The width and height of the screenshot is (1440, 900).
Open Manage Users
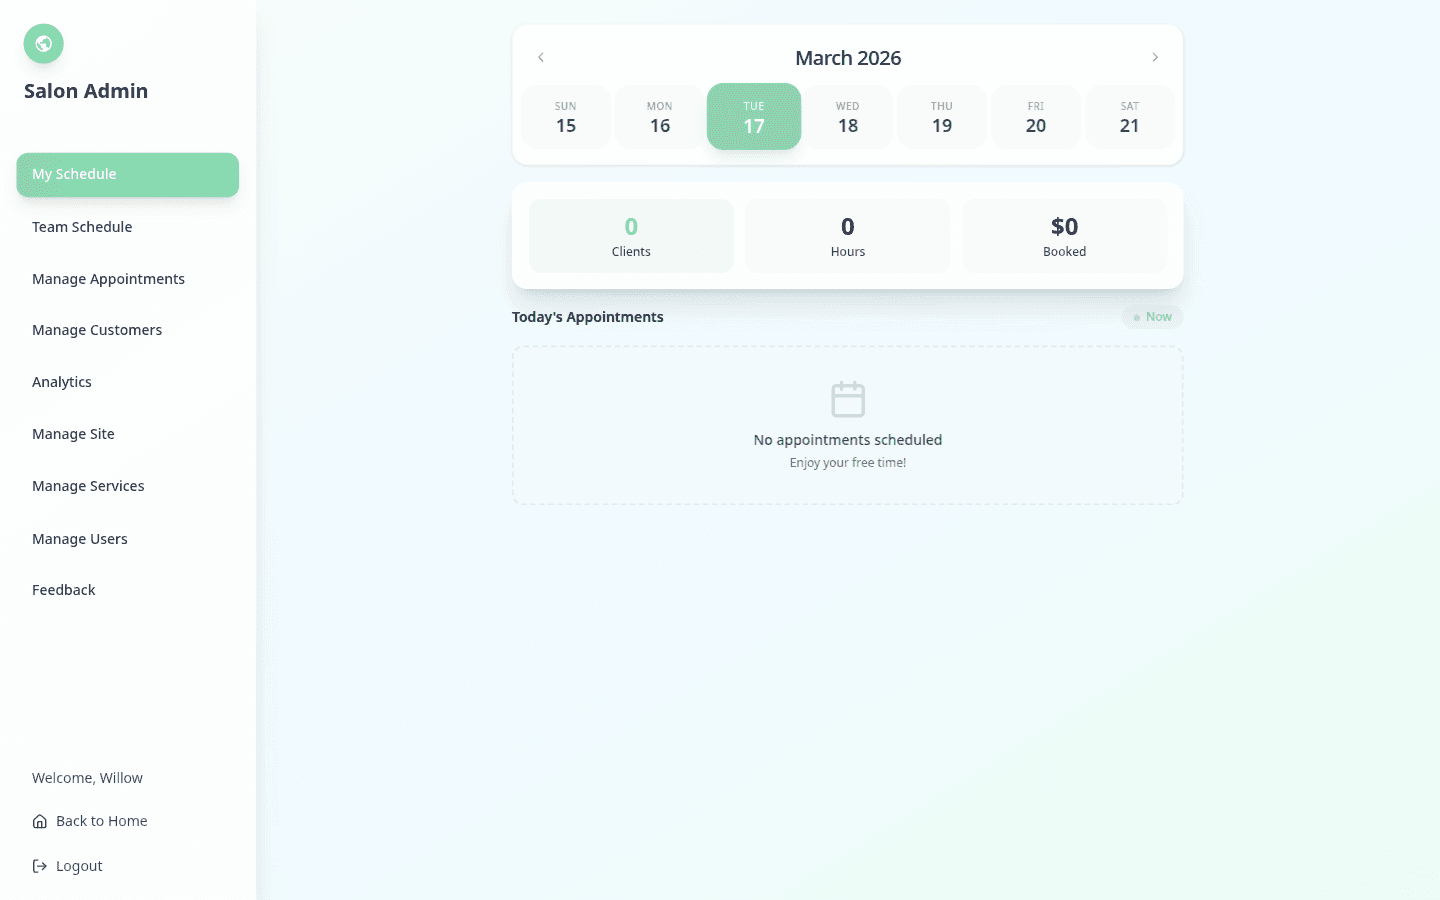(x=80, y=539)
